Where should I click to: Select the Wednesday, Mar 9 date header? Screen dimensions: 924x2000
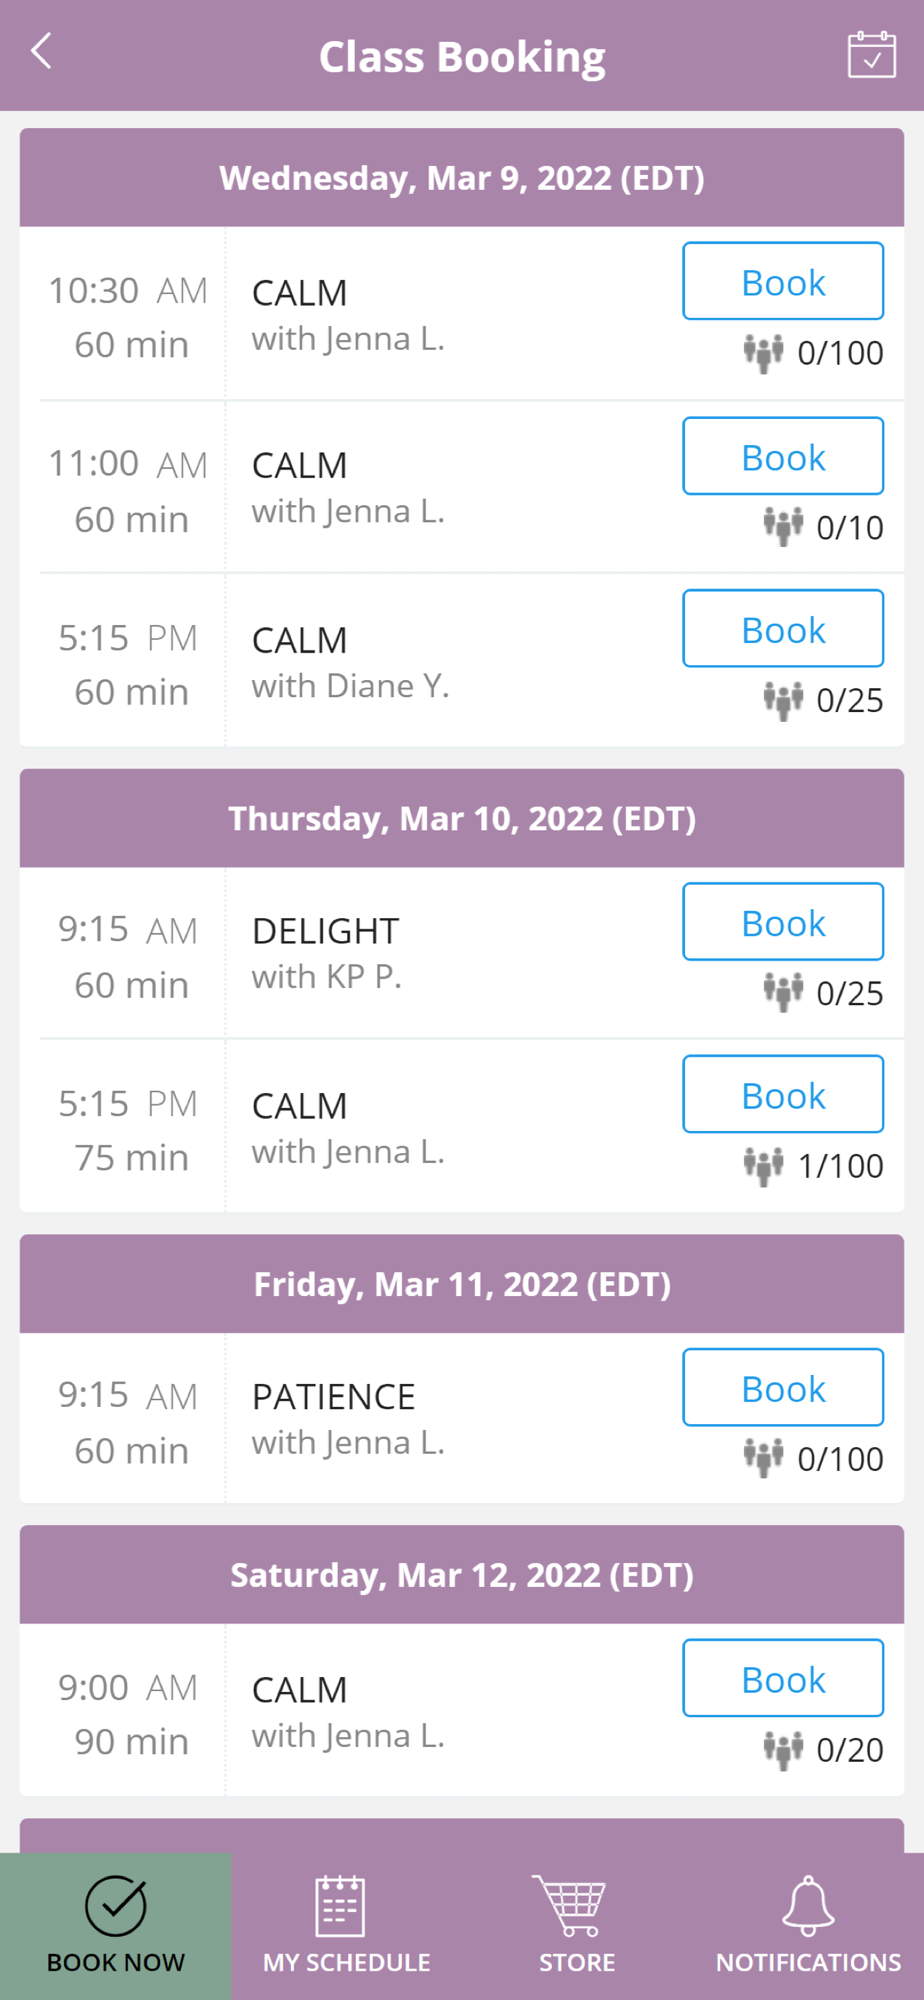[462, 178]
